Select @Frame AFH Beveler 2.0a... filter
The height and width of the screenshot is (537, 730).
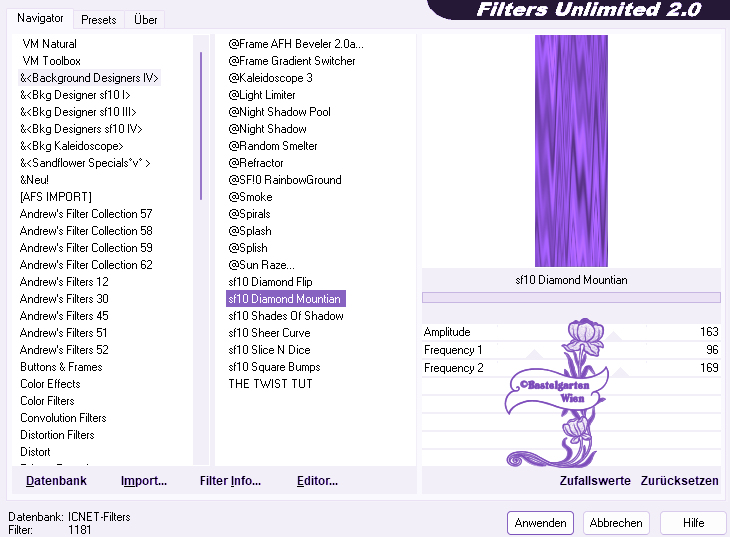pyautogui.click(x=296, y=44)
